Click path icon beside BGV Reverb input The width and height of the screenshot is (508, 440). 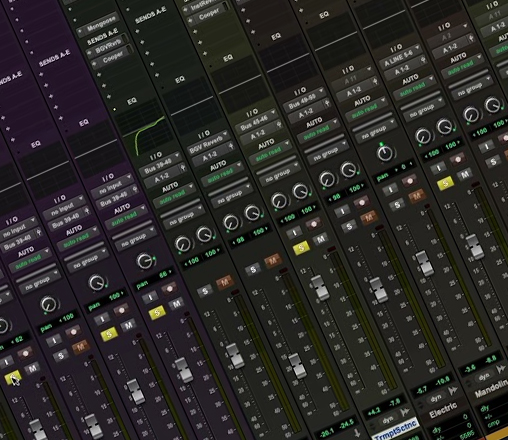pos(231,146)
